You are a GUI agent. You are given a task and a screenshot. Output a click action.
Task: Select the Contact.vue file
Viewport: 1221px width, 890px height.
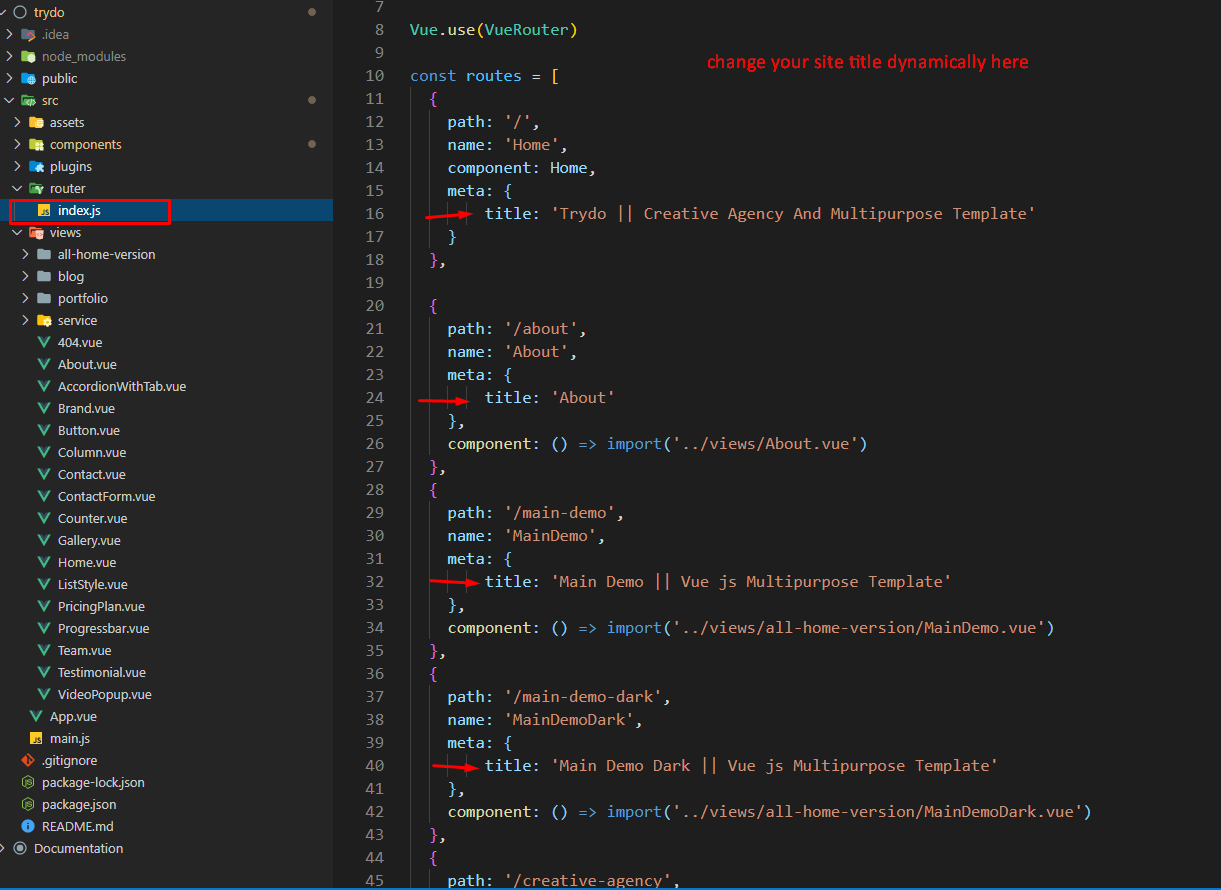pyautogui.click(x=91, y=474)
